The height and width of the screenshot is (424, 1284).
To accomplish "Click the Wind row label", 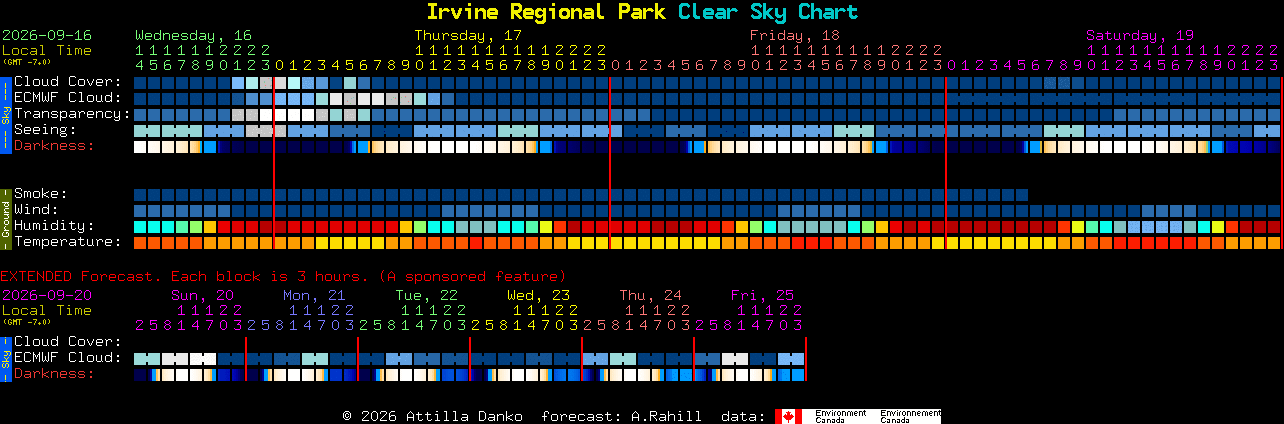I will [36, 210].
